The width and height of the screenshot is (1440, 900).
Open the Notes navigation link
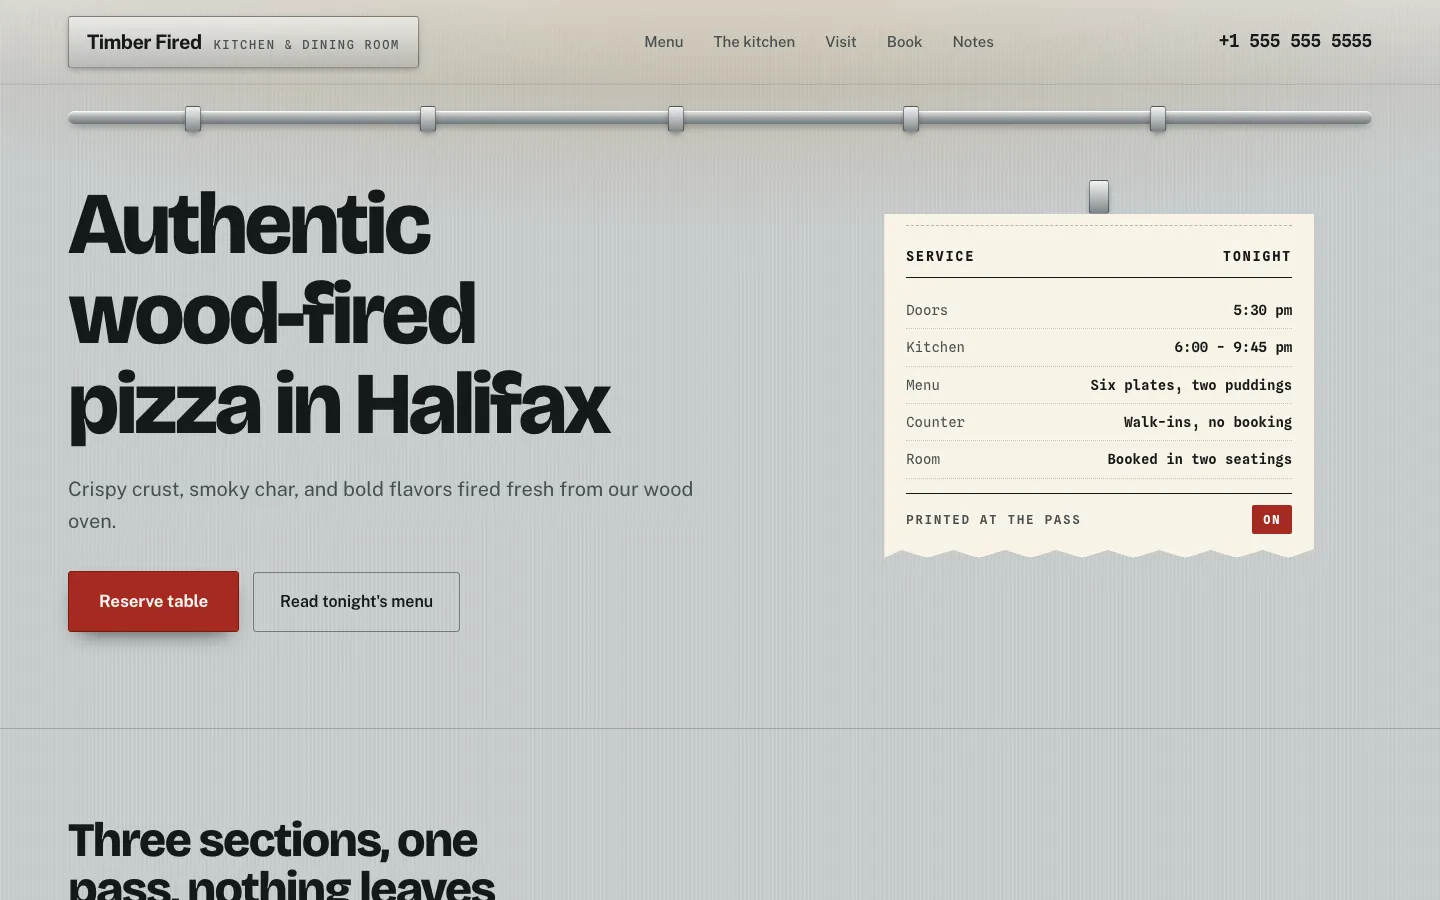[x=973, y=42]
